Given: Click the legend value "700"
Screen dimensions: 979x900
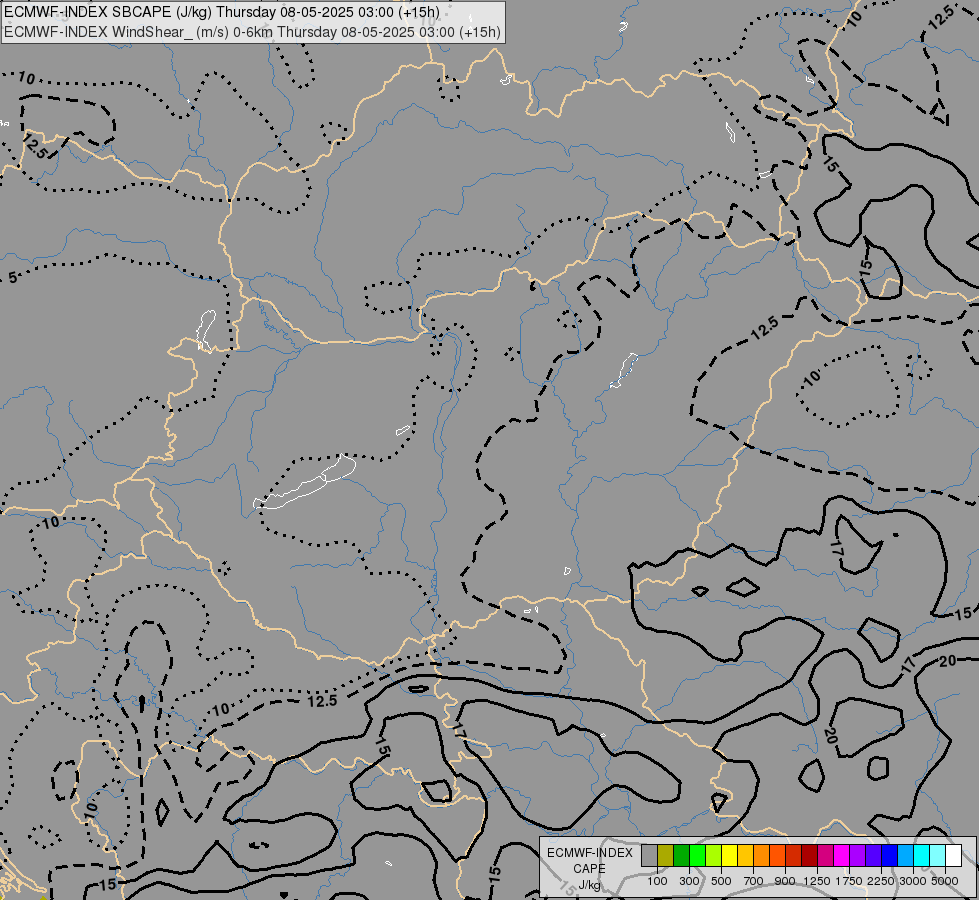Looking at the screenshot, I should tap(754, 881).
